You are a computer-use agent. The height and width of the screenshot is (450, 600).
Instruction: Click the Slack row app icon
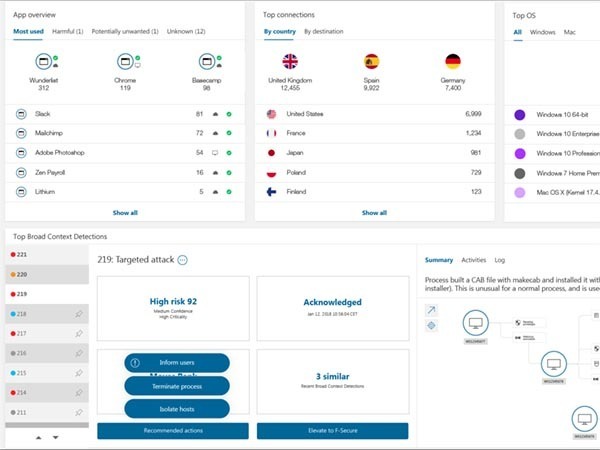[21, 114]
